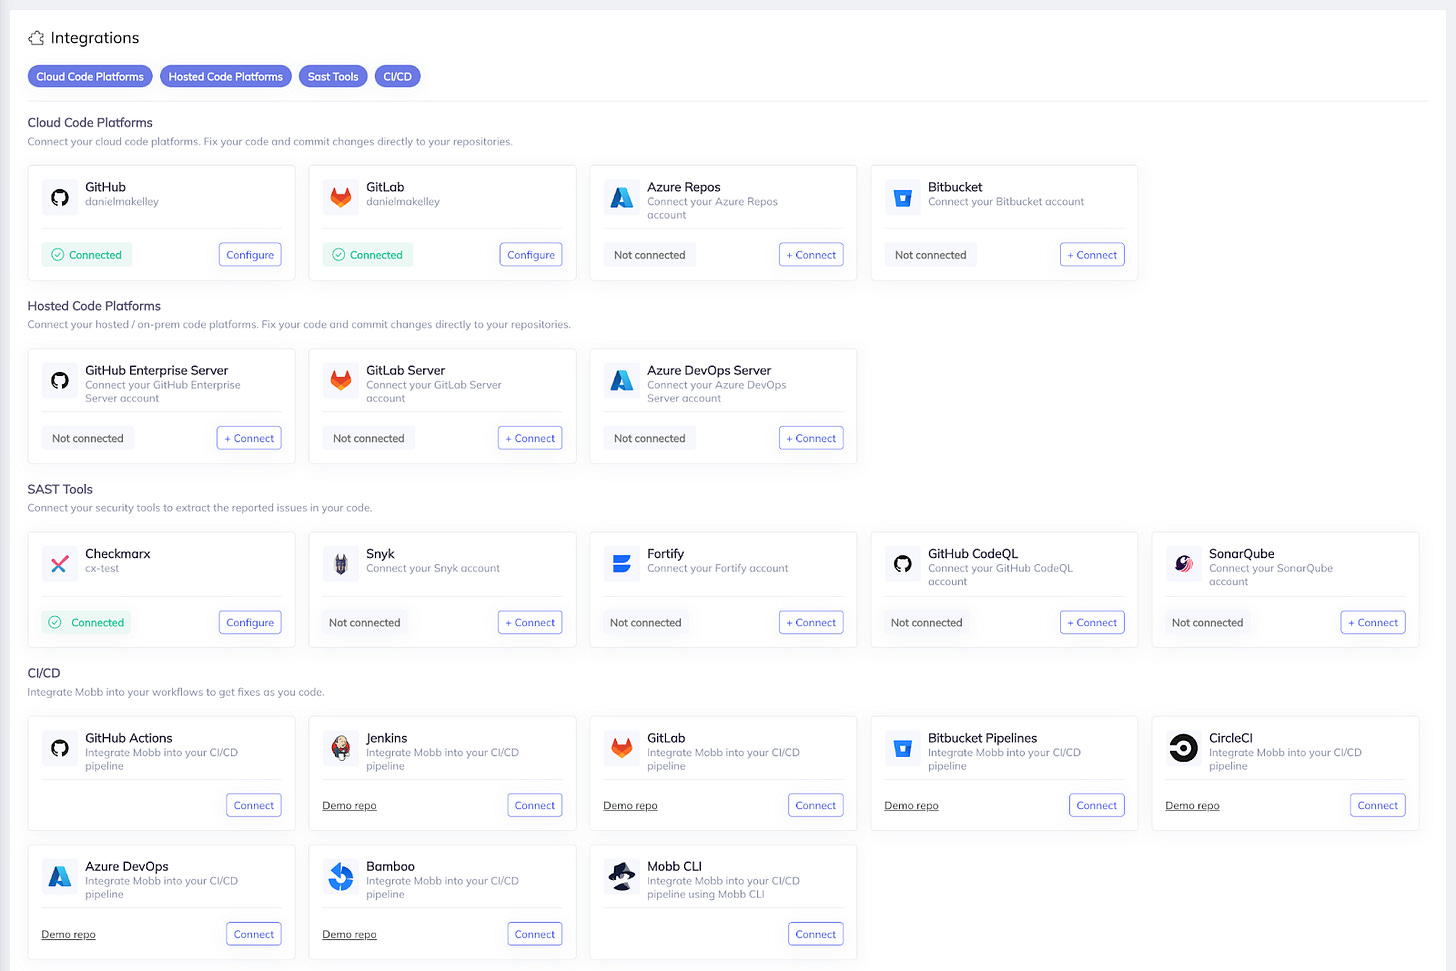Configure the GitHub cloud integration

click(x=250, y=255)
